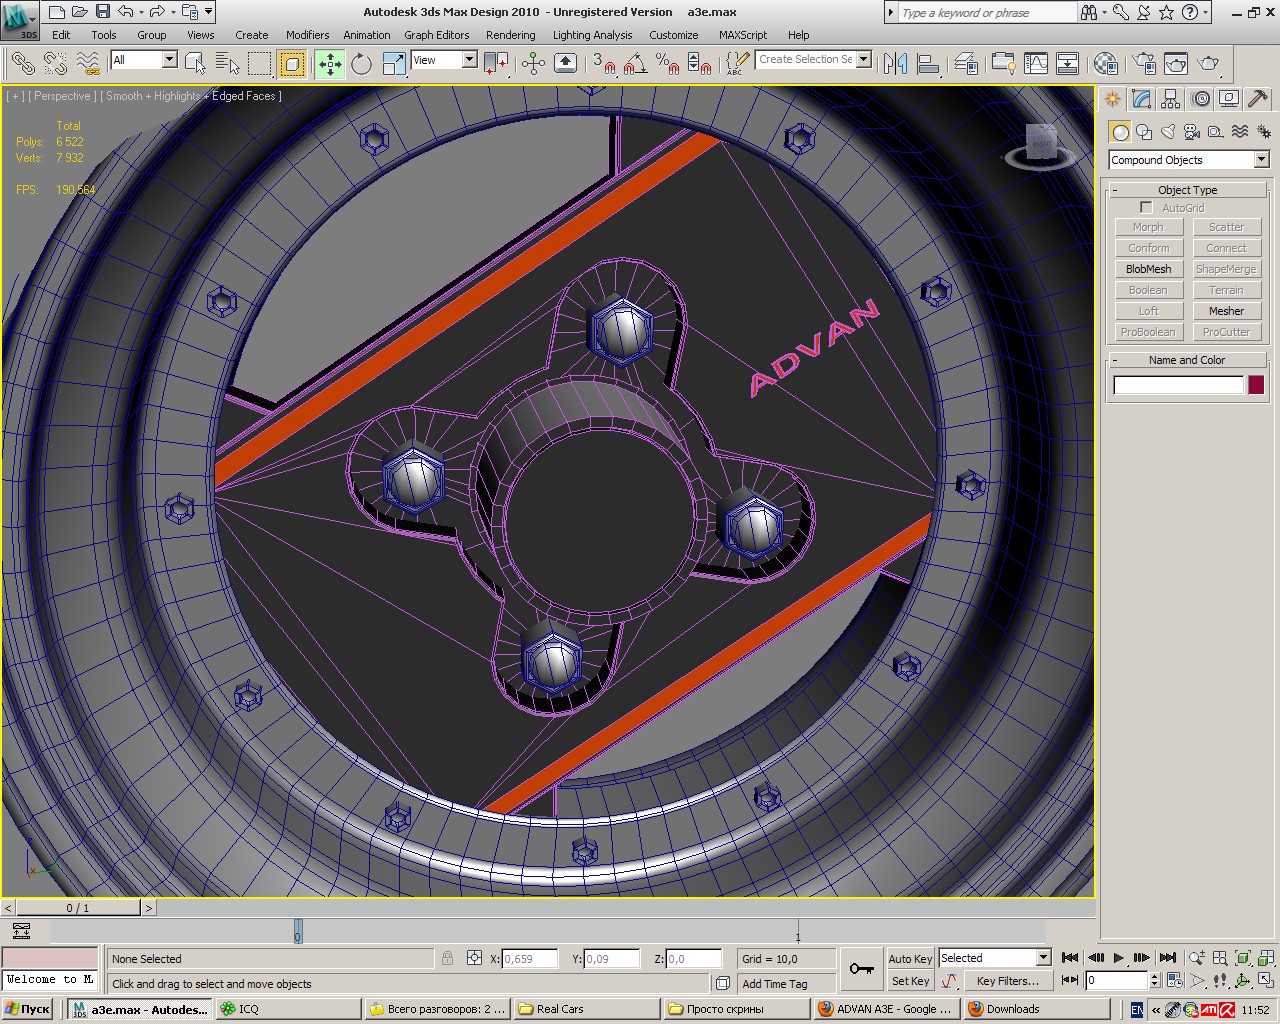Collapse the Name and Color rollout
This screenshot has height=1024, width=1280.
pos(1187,360)
